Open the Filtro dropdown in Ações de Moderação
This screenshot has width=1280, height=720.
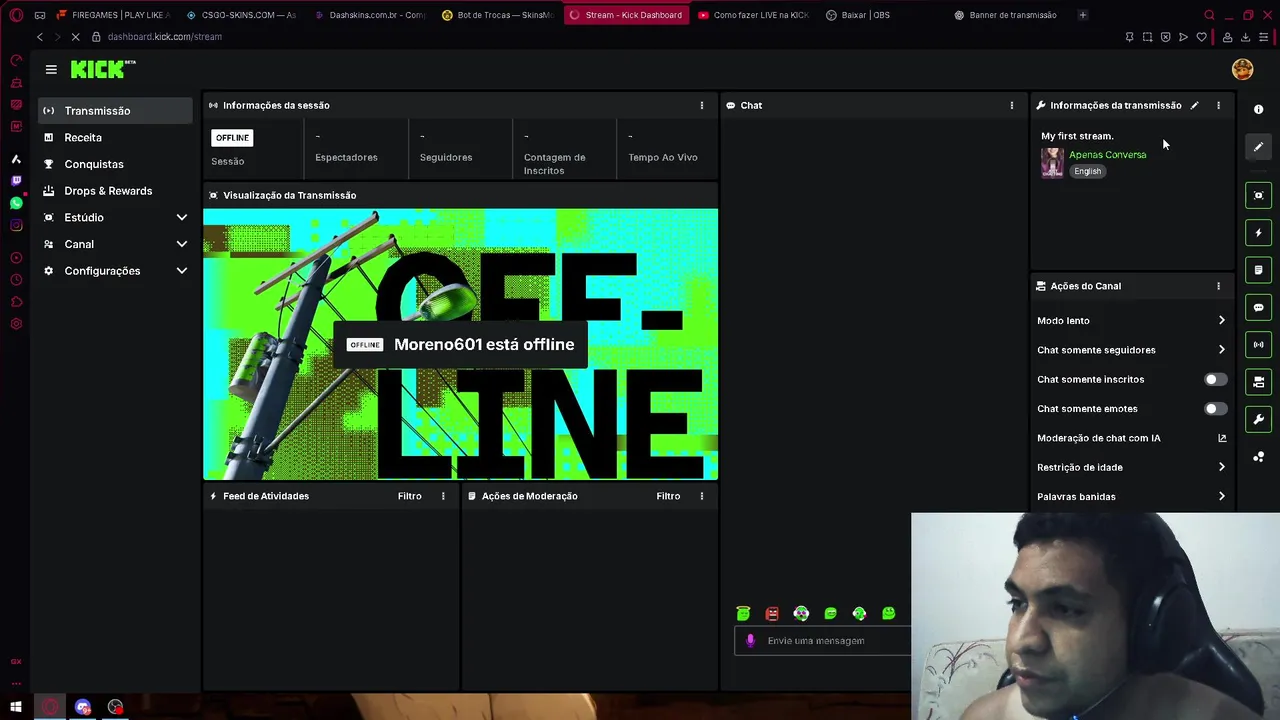(668, 496)
